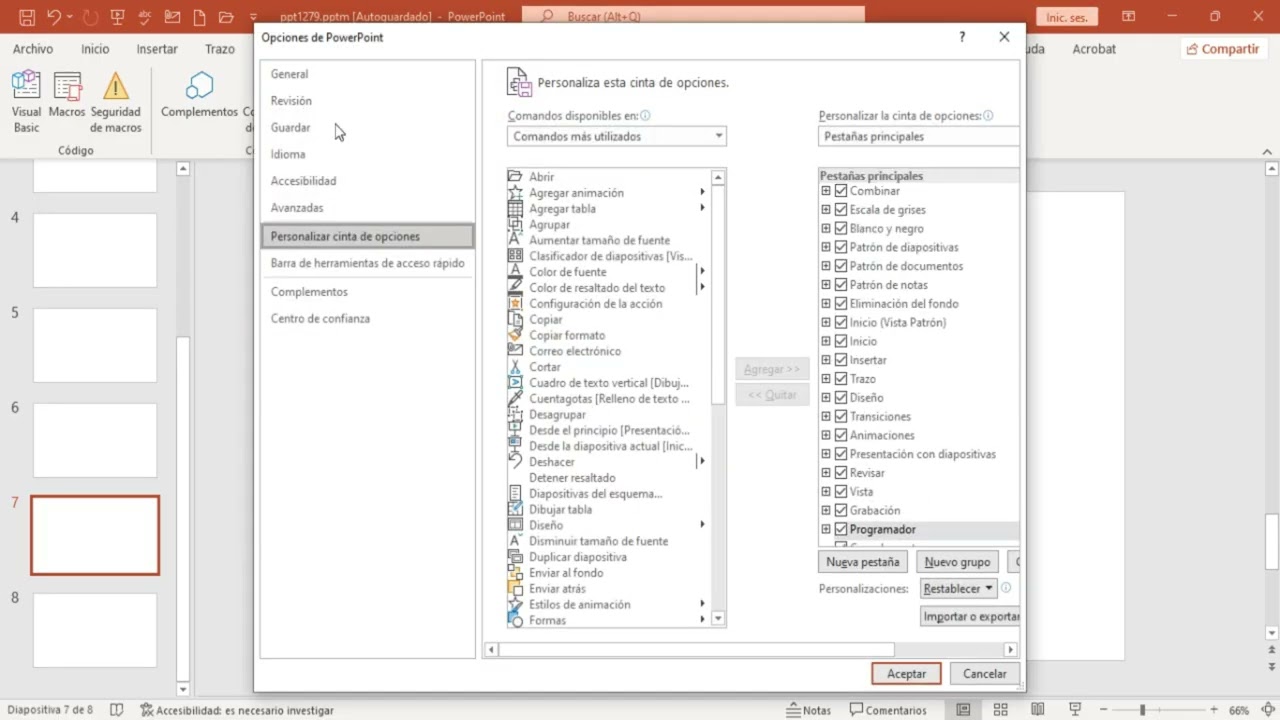Uncheck the Grabación tab checkbox
Screen dimensions: 1280x720
coord(841,510)
